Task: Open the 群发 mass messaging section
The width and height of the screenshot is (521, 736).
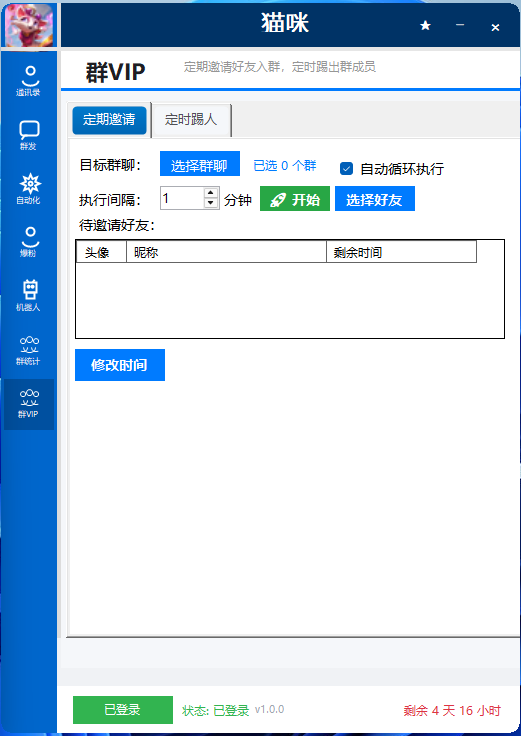Action: tap(29, 136)
